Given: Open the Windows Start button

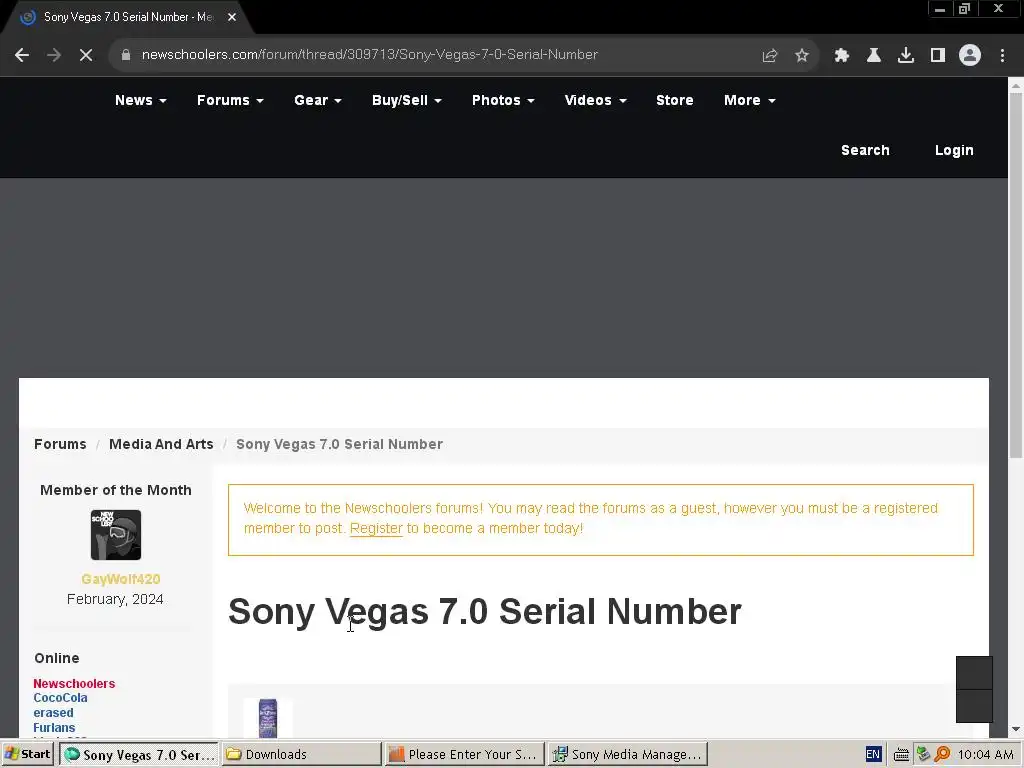Looking at the screenshot, I should click(x=28, y=754).
